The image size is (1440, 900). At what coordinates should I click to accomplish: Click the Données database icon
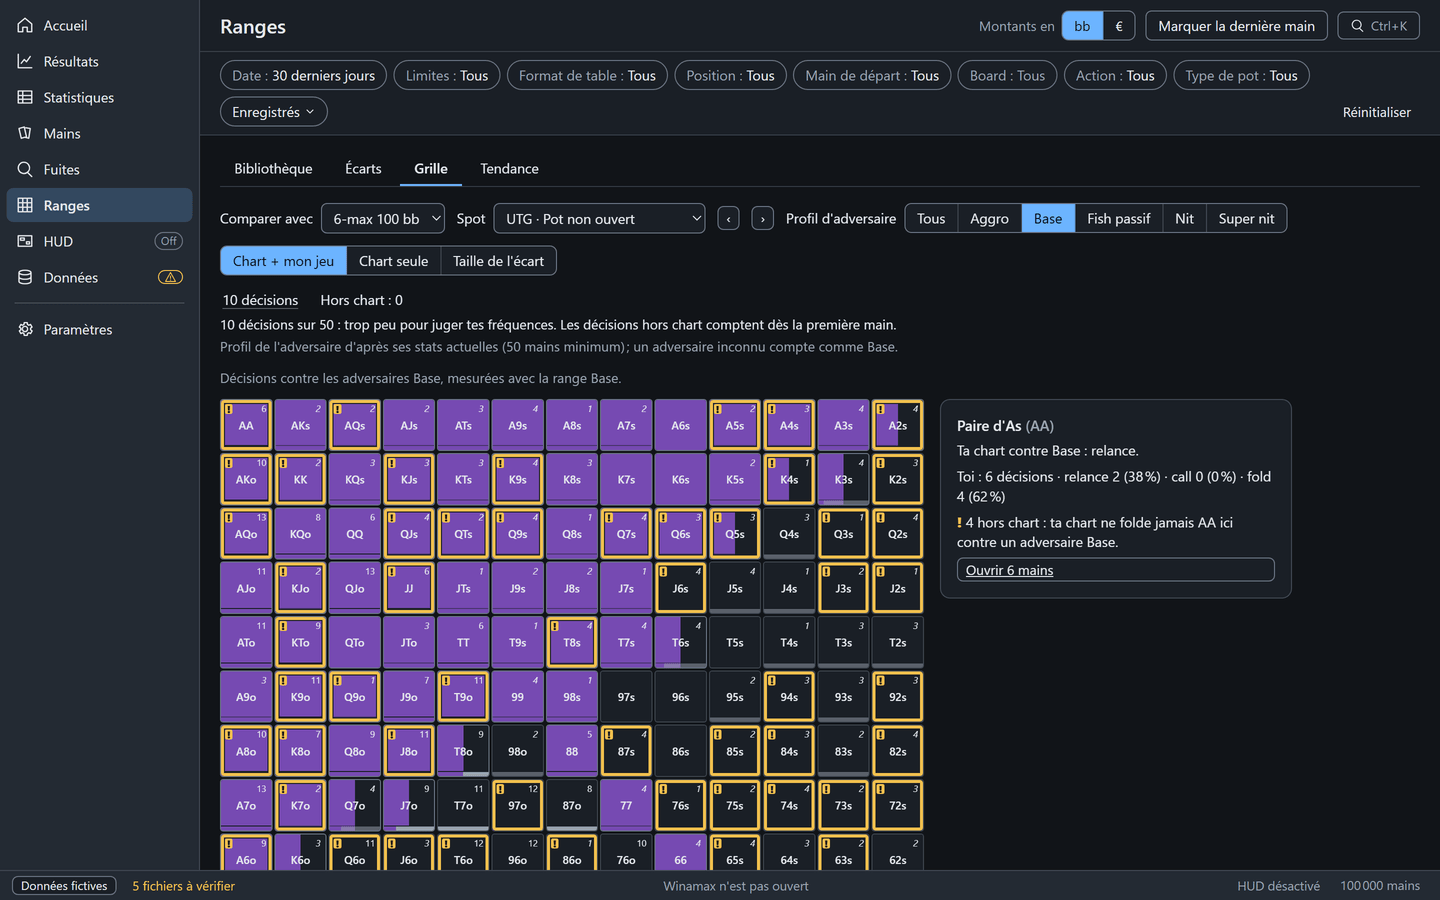click(25, 277)
